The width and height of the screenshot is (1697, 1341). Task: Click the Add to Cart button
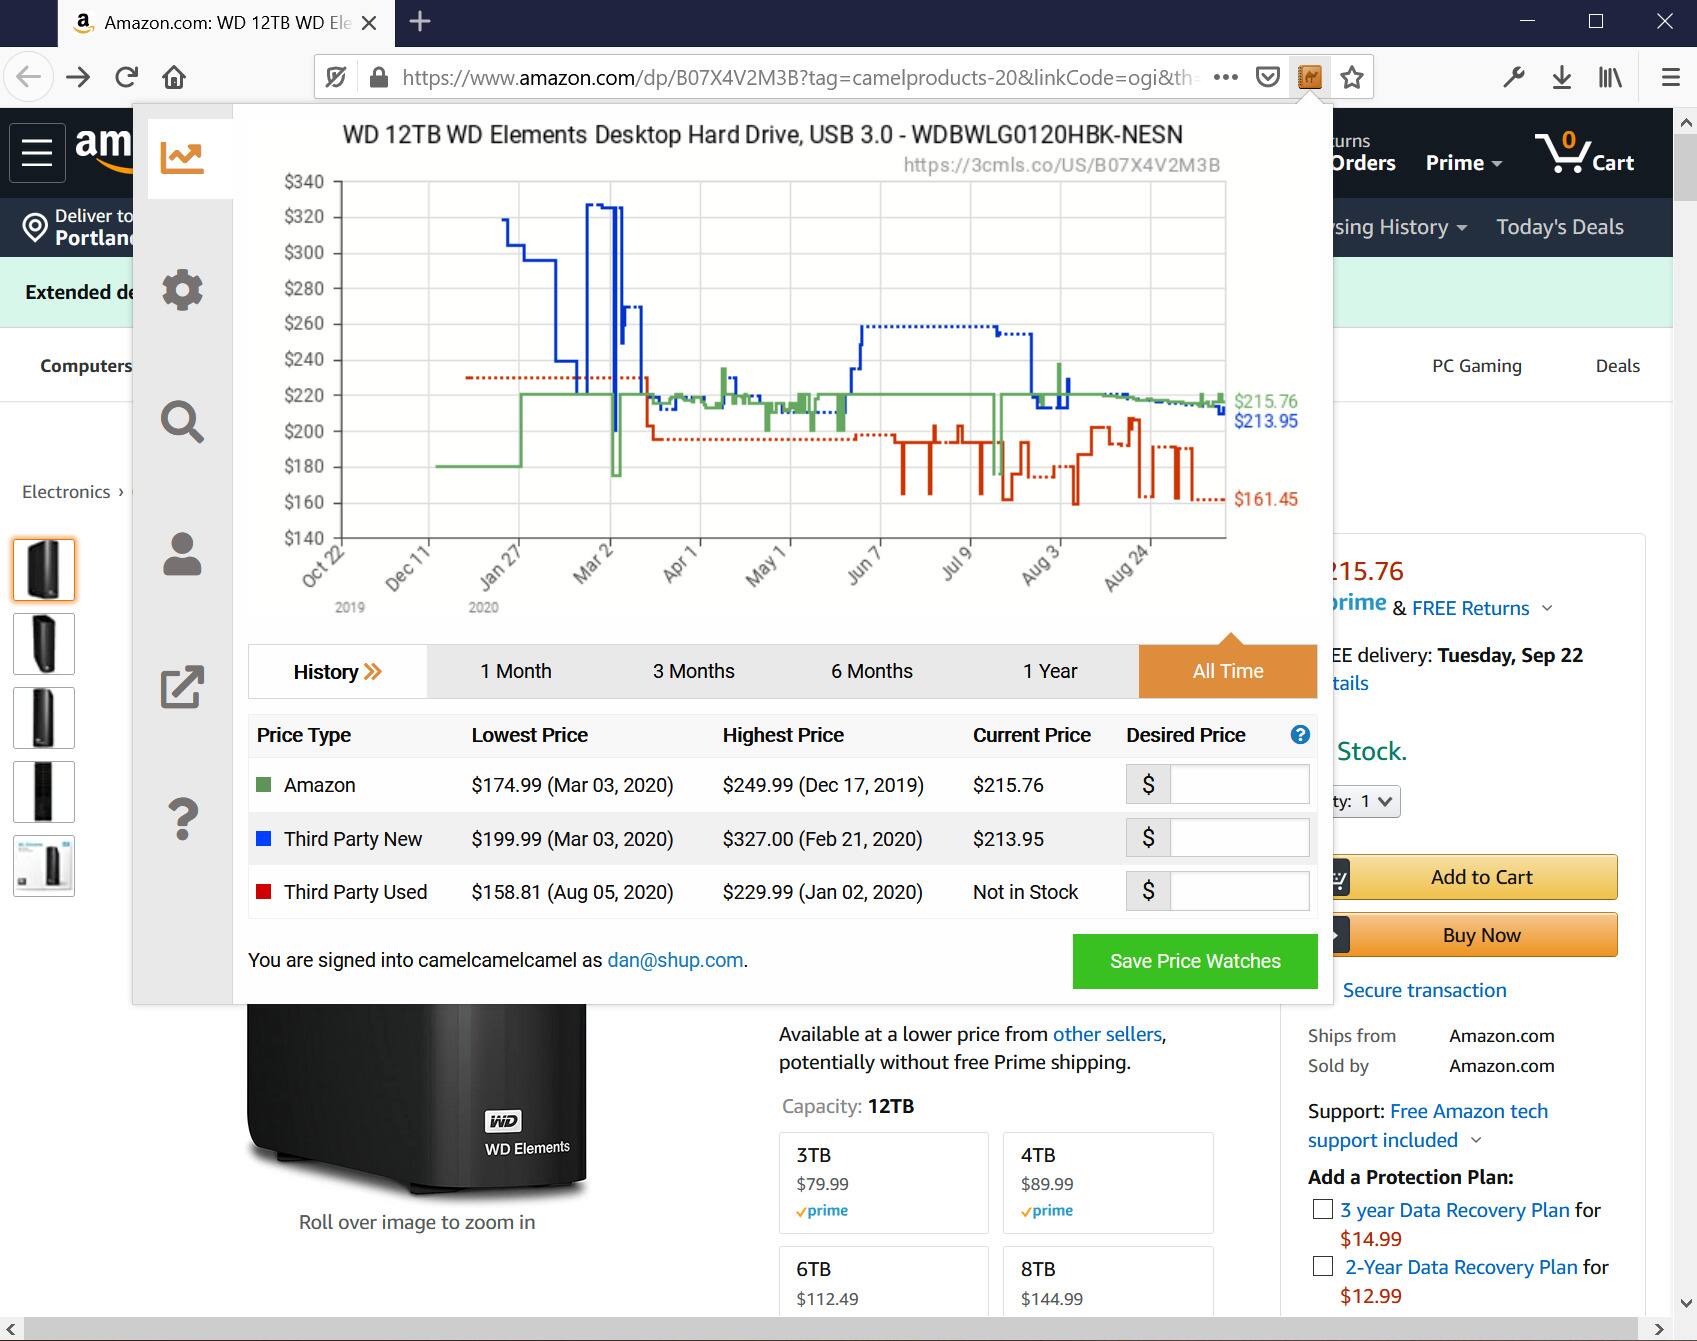1480,877
